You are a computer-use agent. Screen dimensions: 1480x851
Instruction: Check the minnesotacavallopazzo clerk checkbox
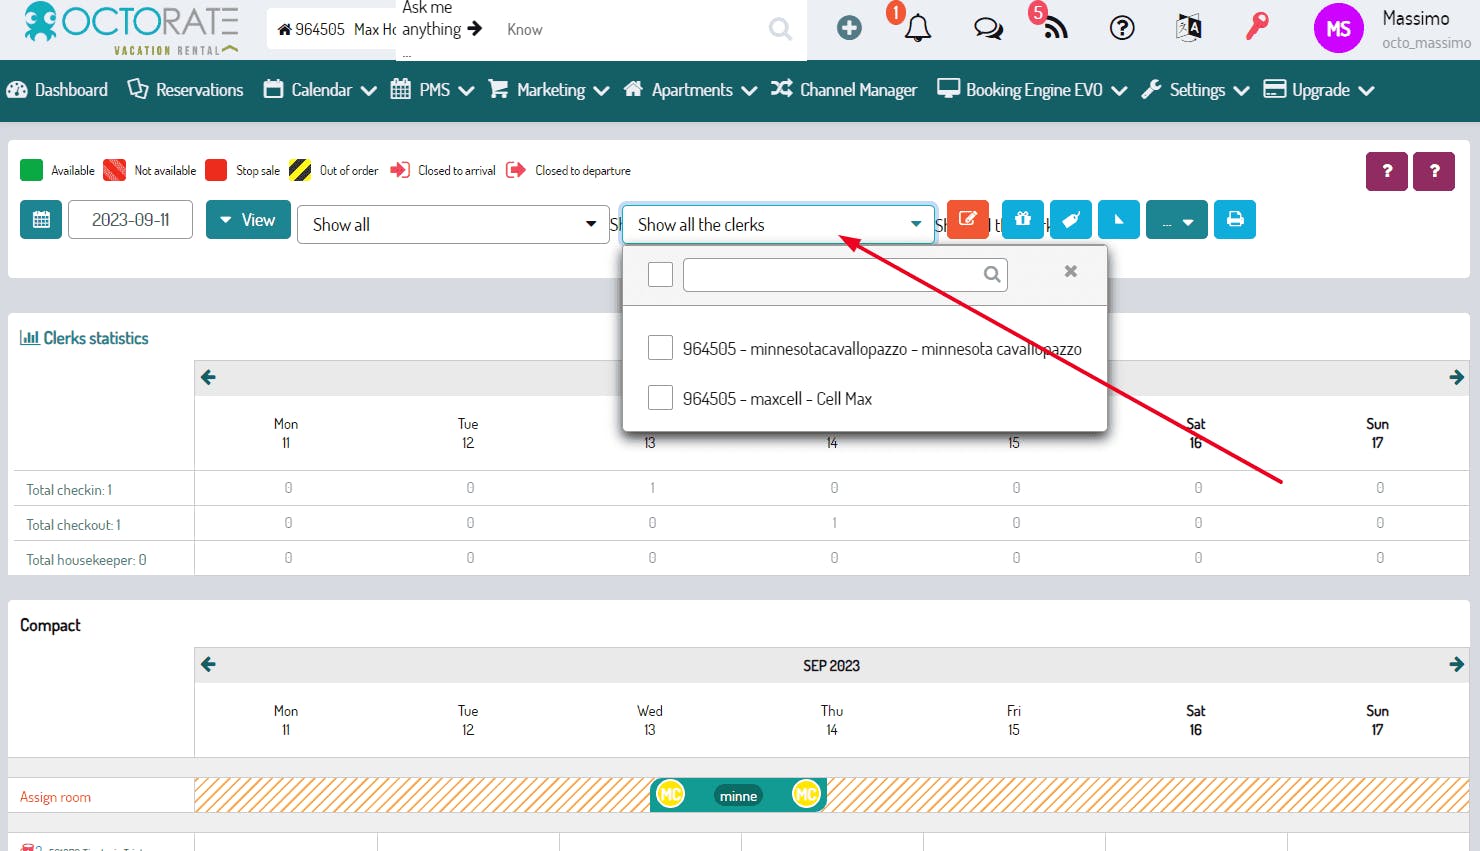click(660, 348)
